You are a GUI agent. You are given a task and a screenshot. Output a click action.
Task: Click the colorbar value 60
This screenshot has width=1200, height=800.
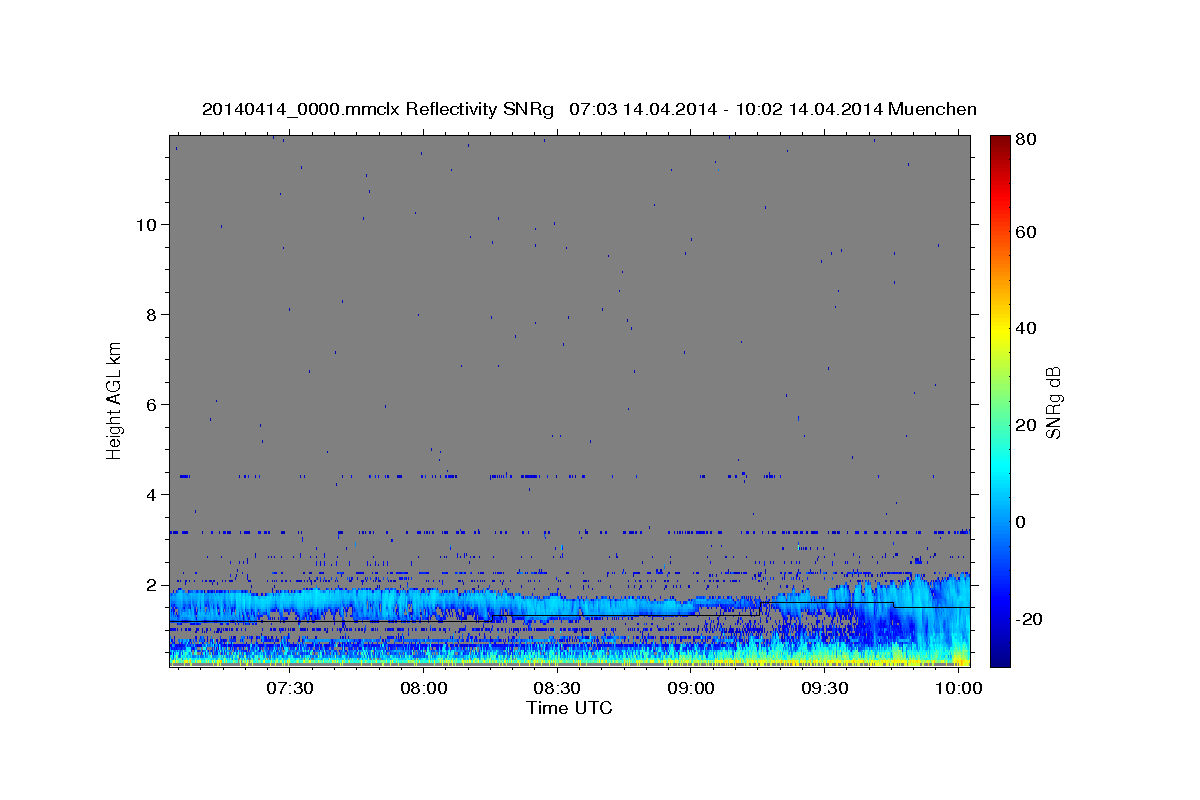[x=1025, y=232]
